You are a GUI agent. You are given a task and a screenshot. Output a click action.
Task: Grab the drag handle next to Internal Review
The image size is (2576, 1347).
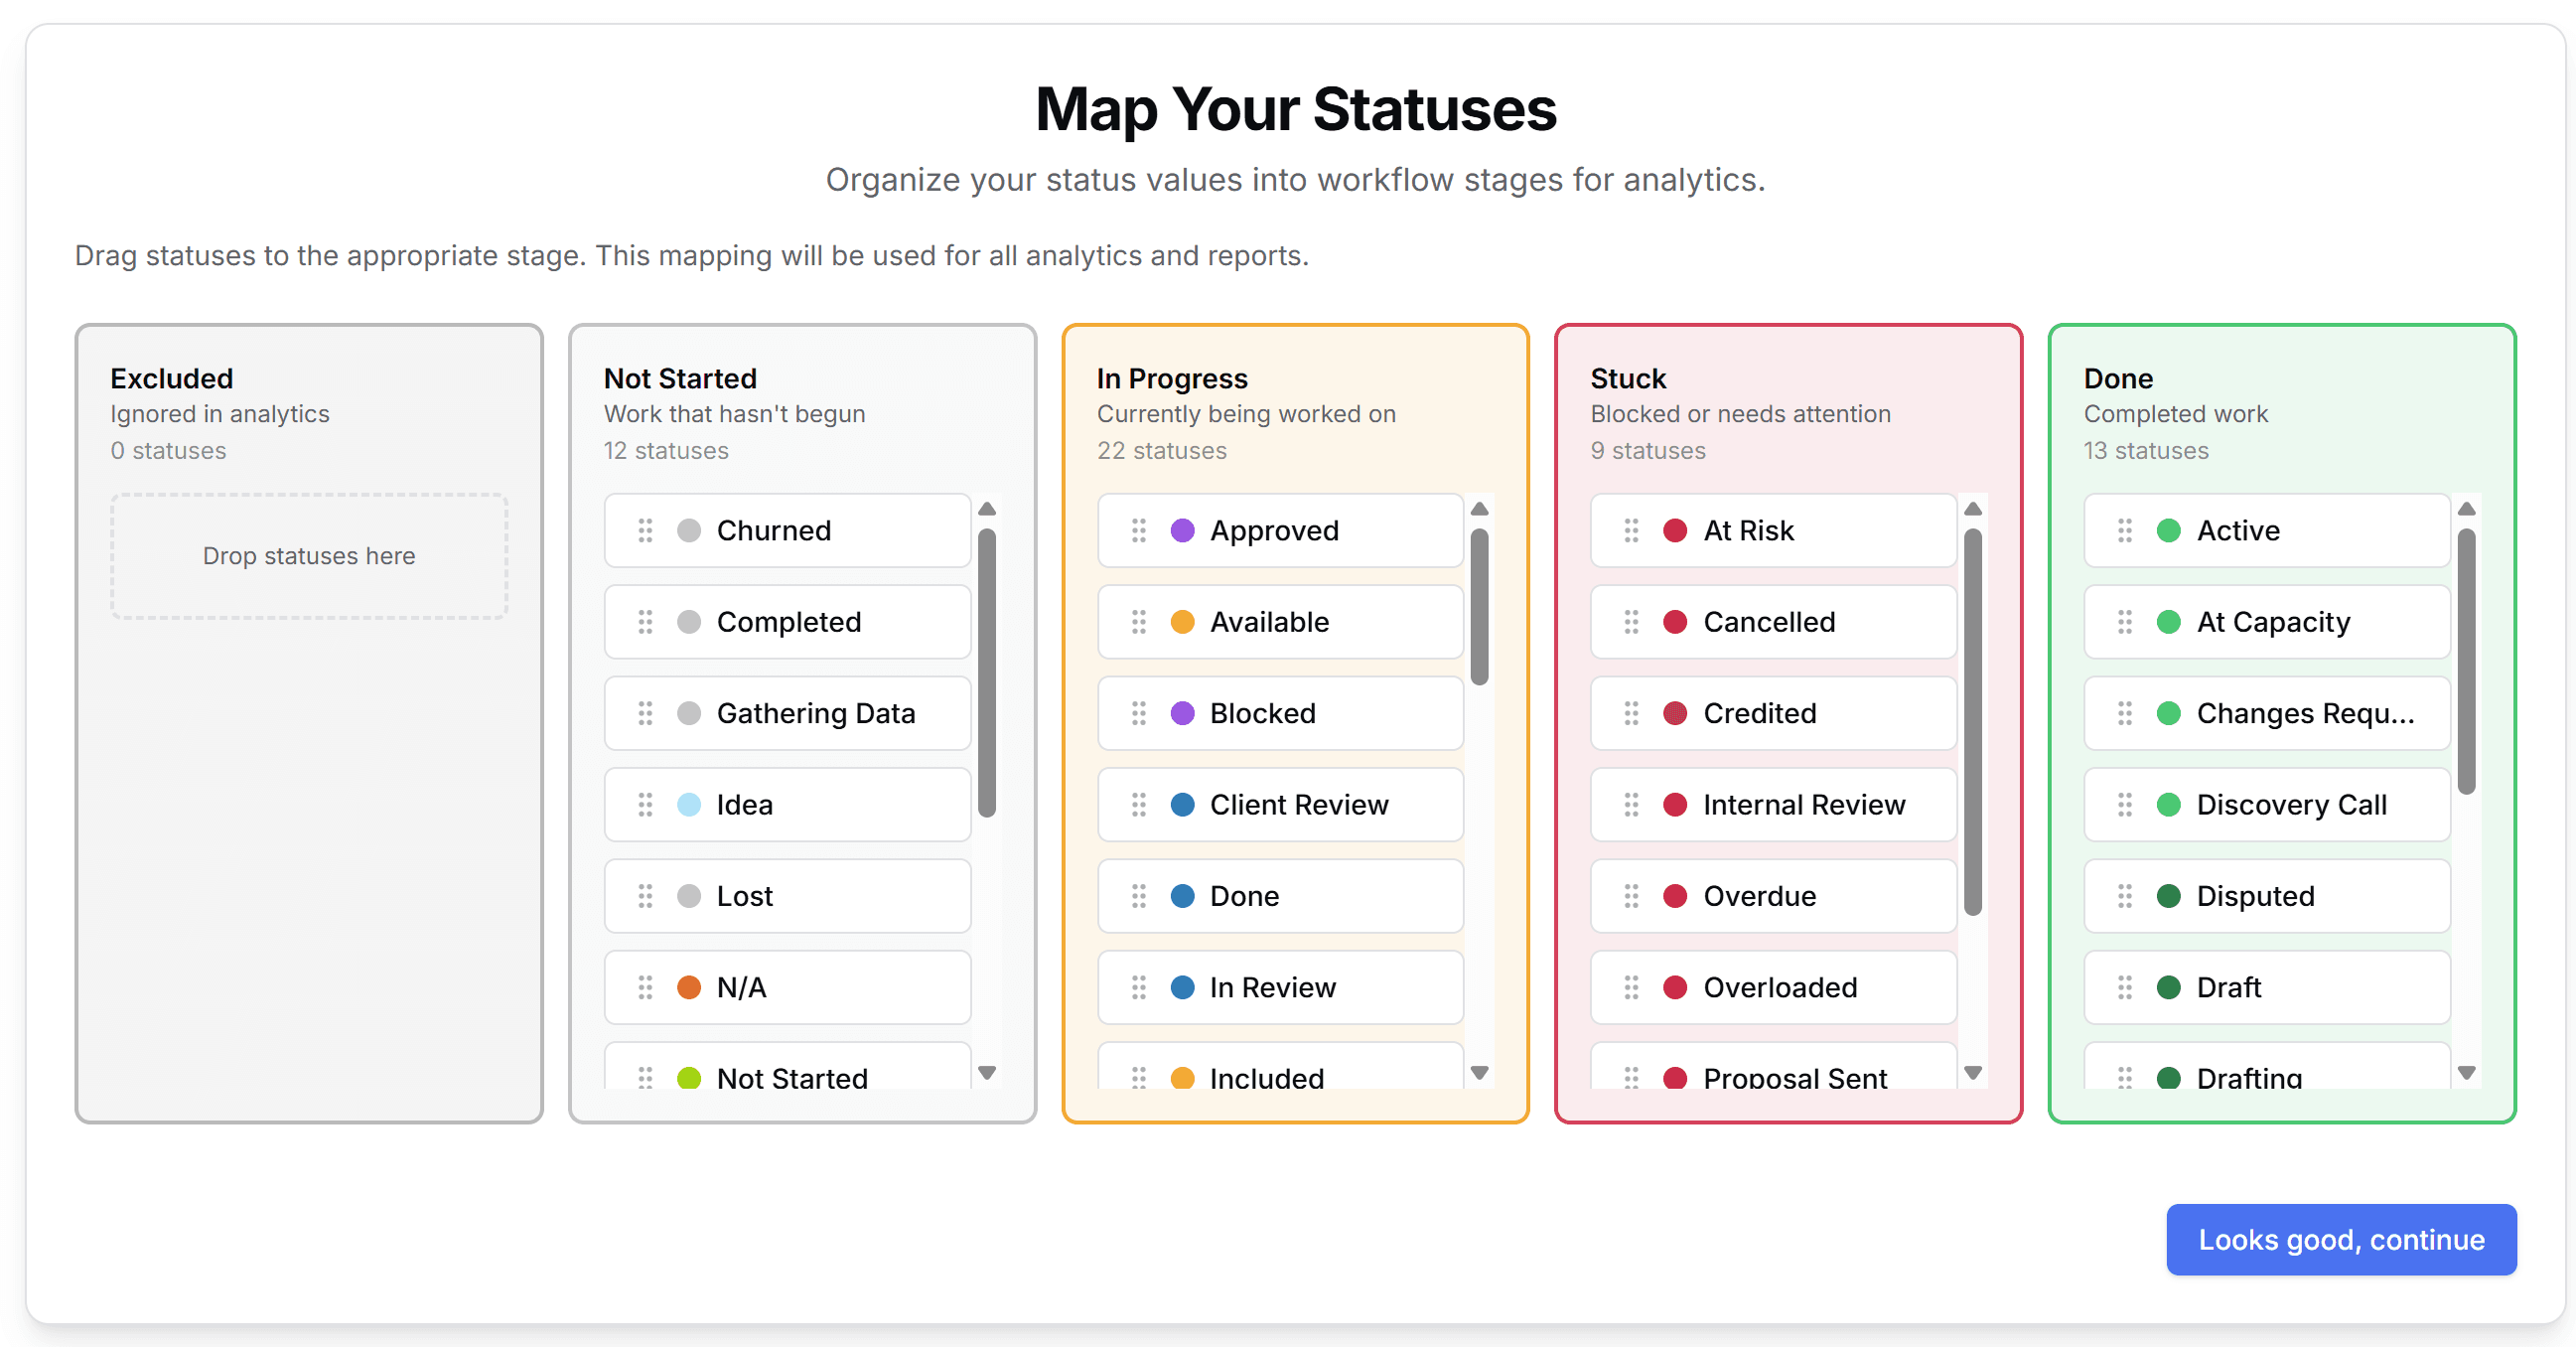pyautogui.click(x=1632, y=804)
